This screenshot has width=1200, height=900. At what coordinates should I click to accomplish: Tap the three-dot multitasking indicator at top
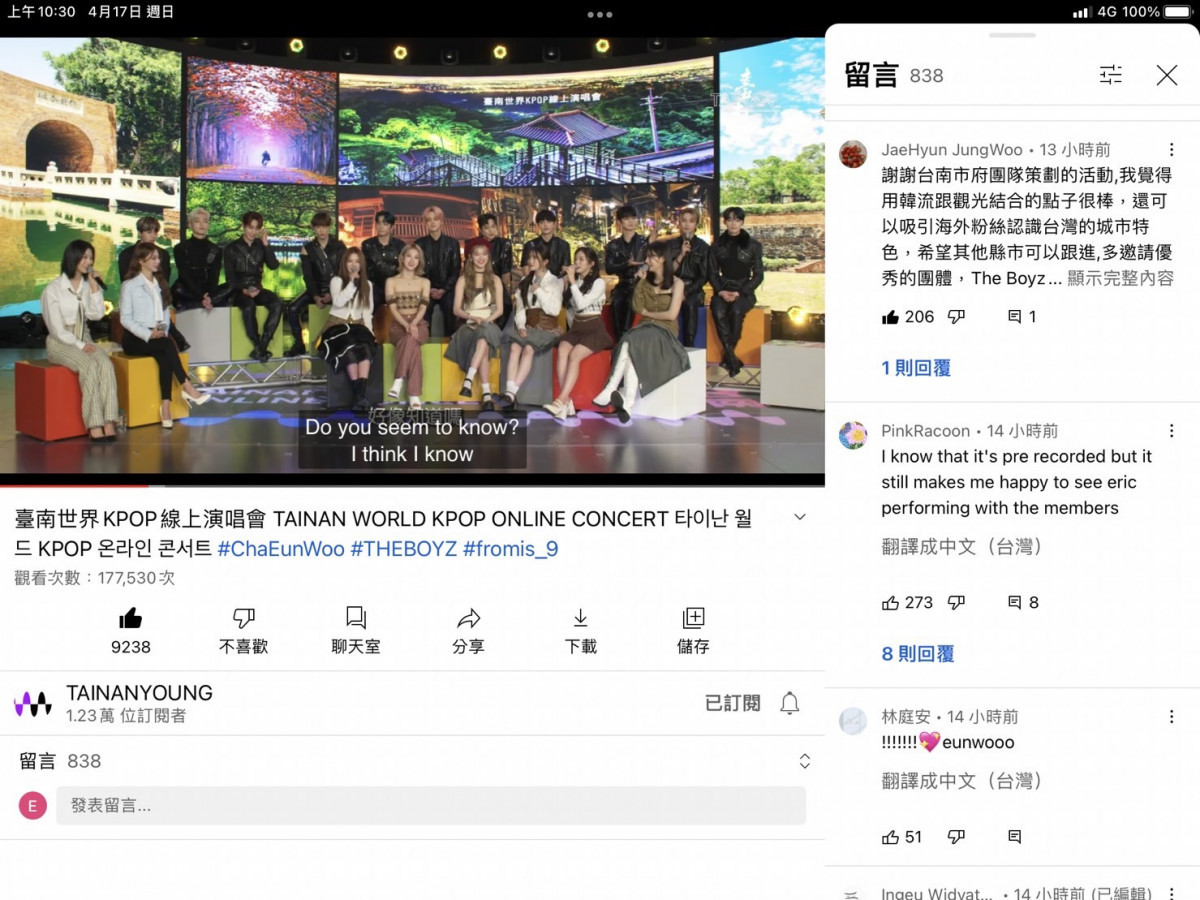600,14
